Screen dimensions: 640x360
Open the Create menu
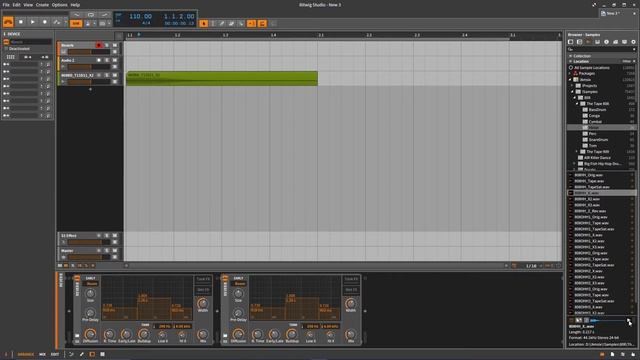[x=42, y=5]
